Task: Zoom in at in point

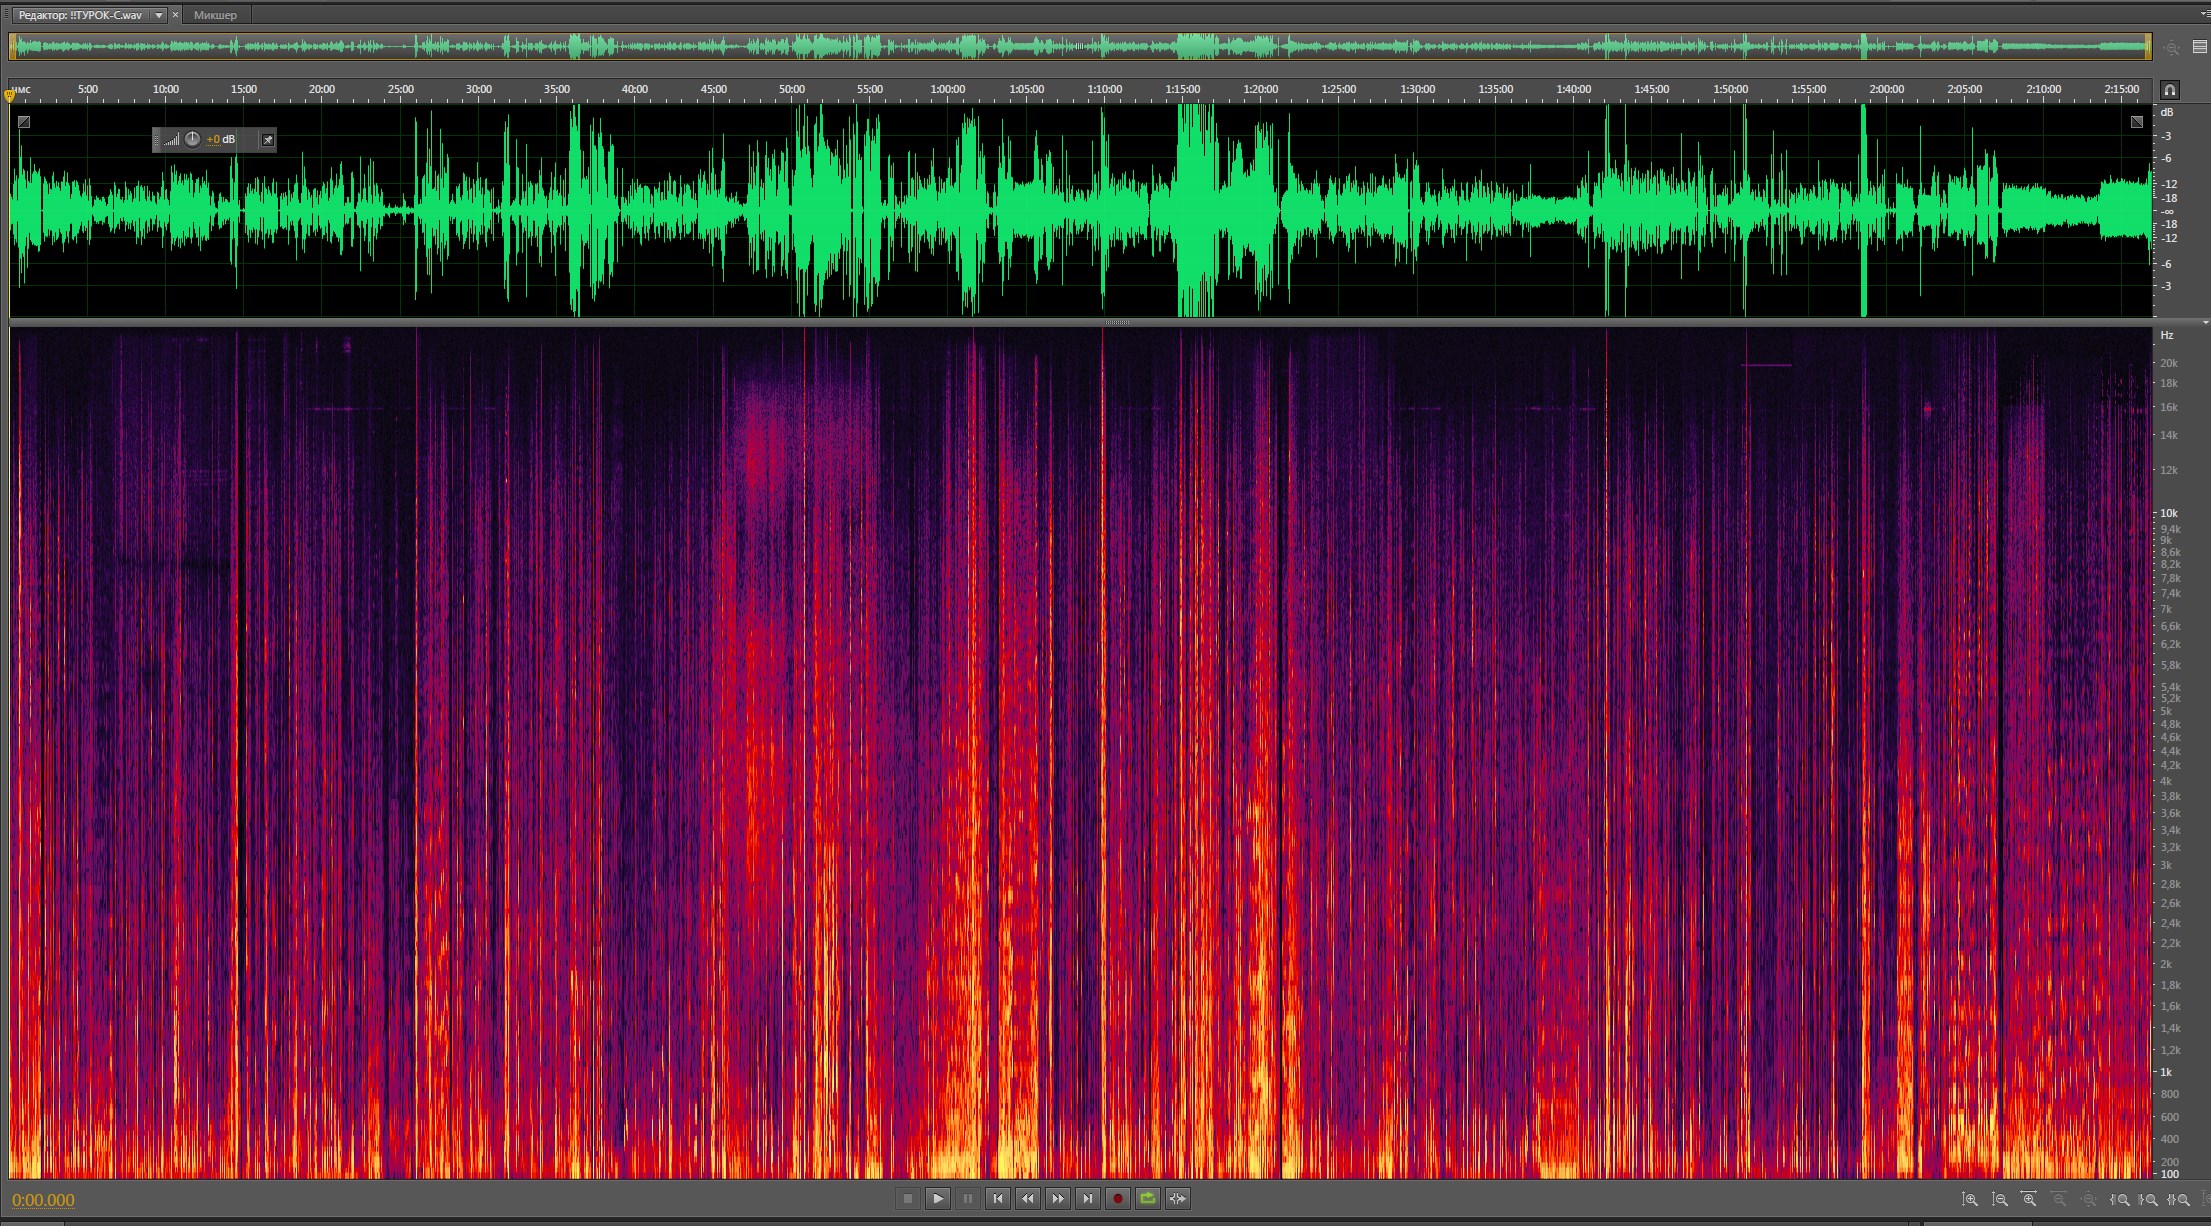Action: coord(2119,1199)
